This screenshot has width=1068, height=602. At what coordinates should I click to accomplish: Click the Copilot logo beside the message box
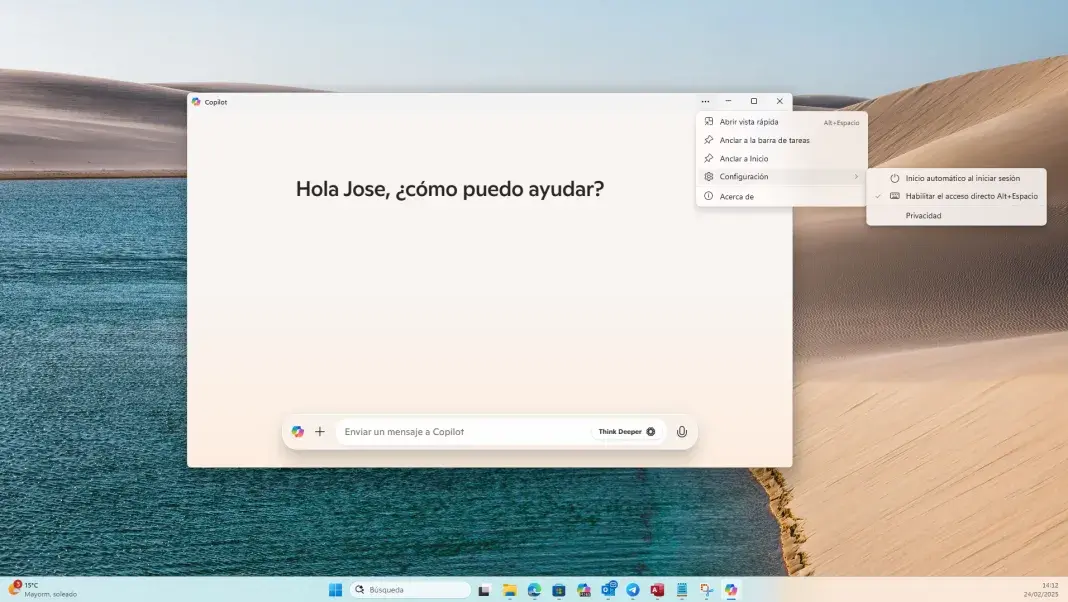(x=298, y=432)
